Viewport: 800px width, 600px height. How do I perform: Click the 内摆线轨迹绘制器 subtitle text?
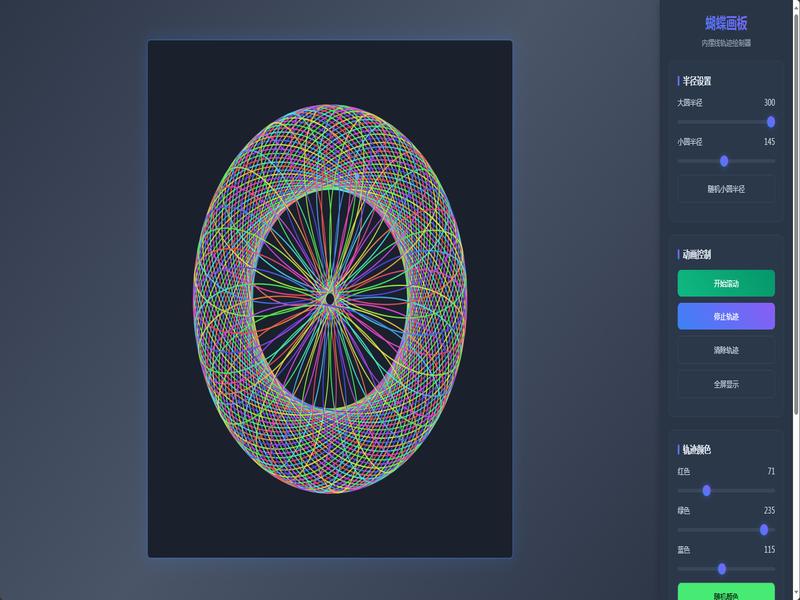pos(726,43)
